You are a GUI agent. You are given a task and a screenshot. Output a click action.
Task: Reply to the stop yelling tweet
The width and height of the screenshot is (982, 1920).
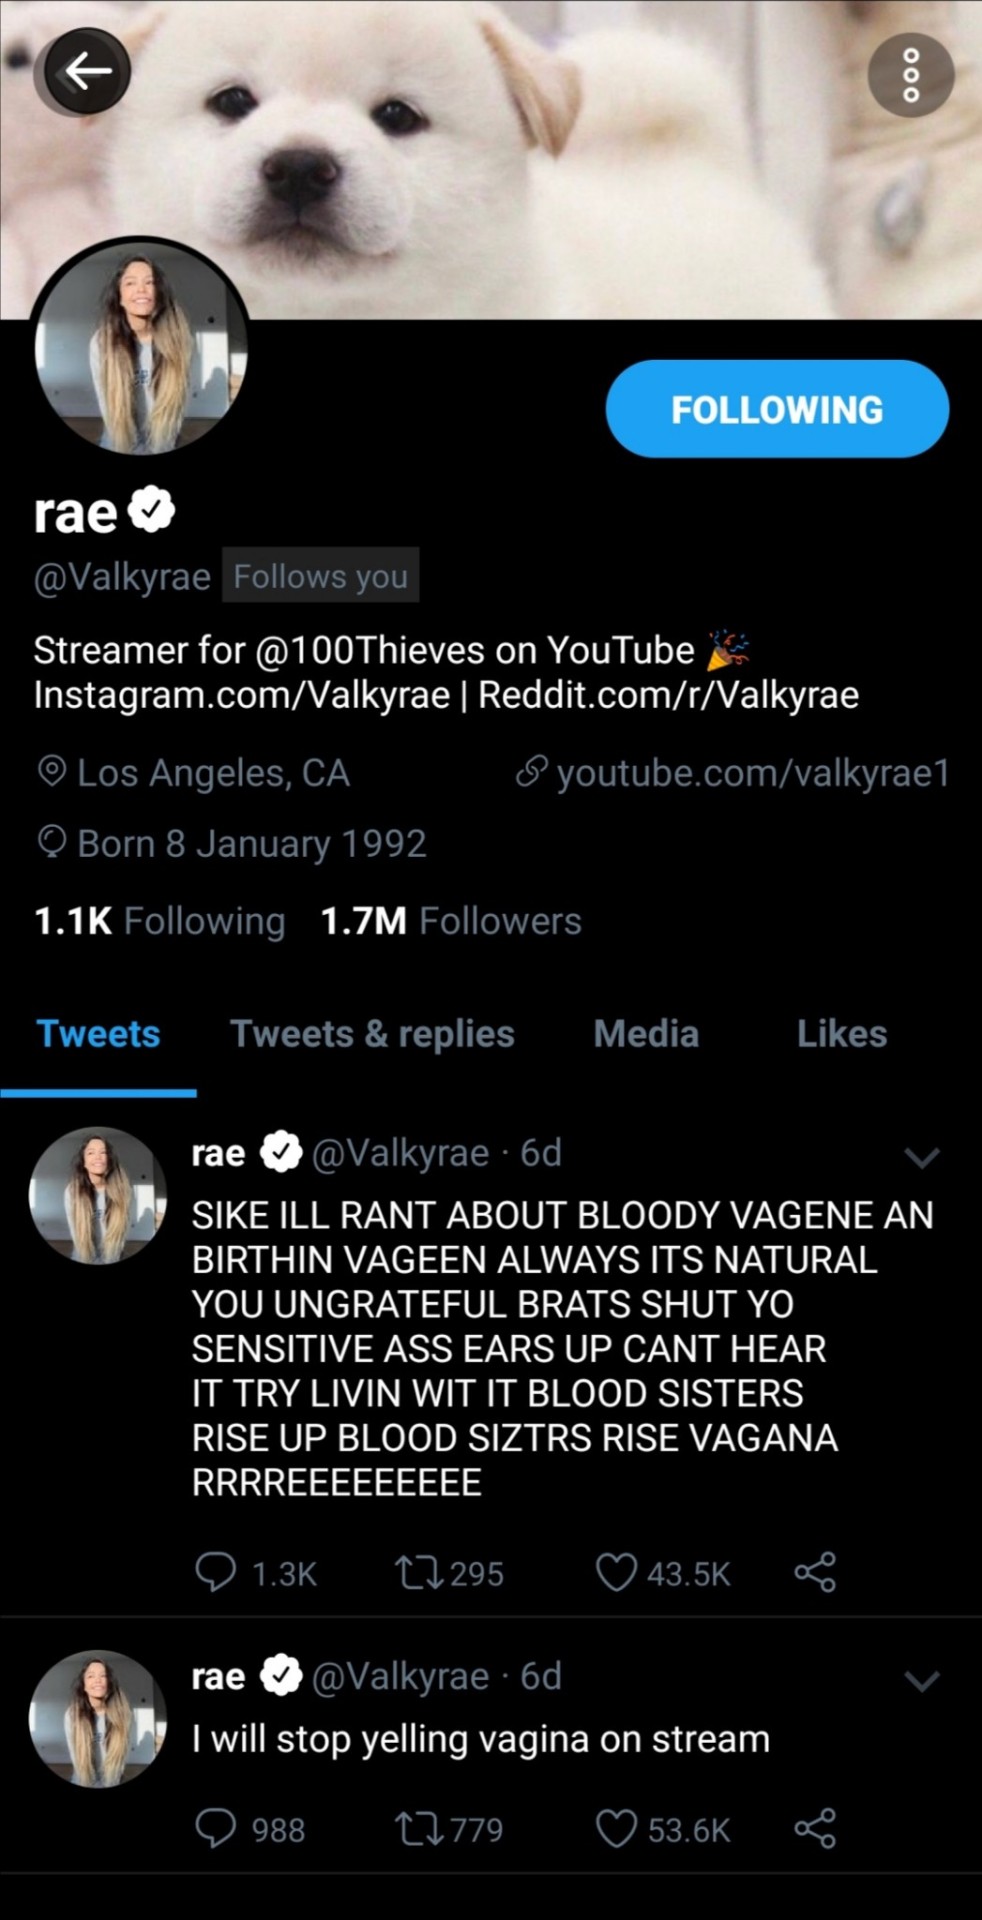216,1829
